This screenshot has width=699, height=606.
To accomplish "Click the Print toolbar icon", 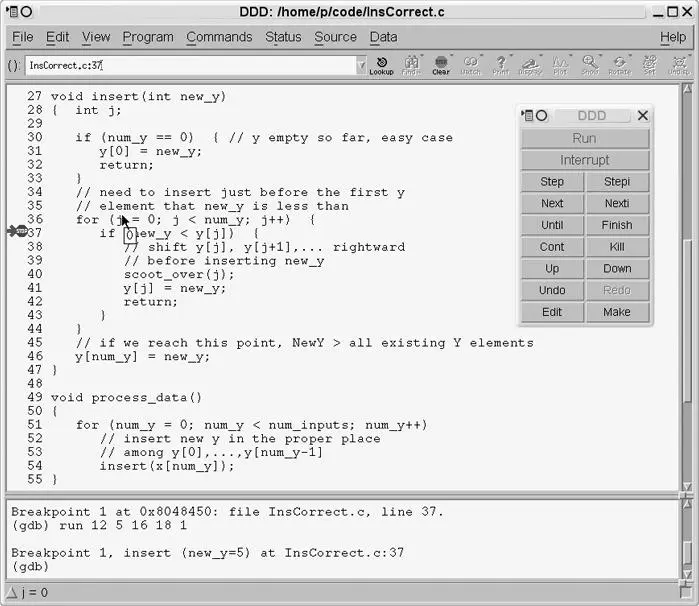I will [x=500, y=66].
